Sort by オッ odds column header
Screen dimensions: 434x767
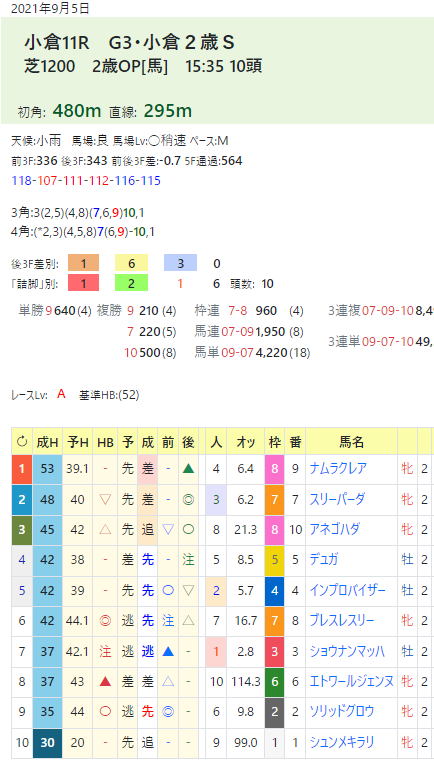[x=245, y=442]
